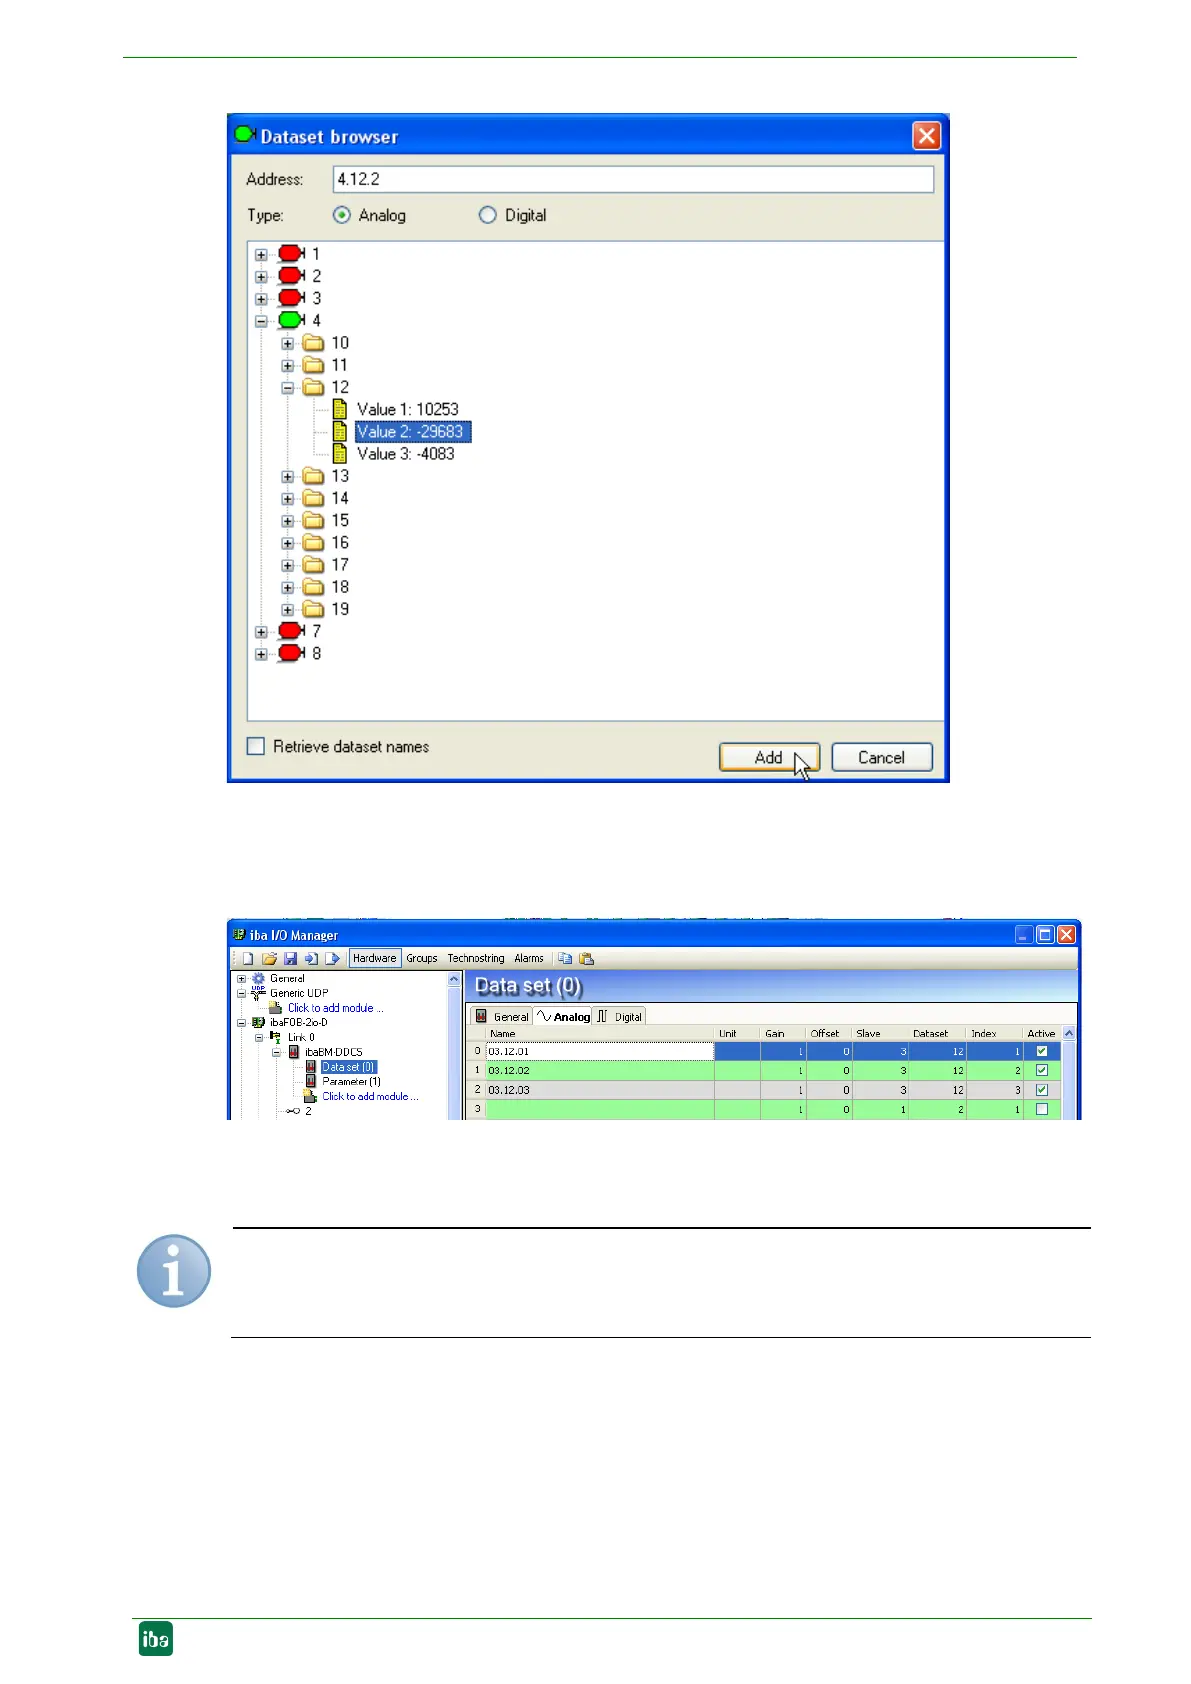Open the Hardware tab in I/O Manager
Image resolution: width=1191 pixels, height=1684 pixels.
click(375, 958)
